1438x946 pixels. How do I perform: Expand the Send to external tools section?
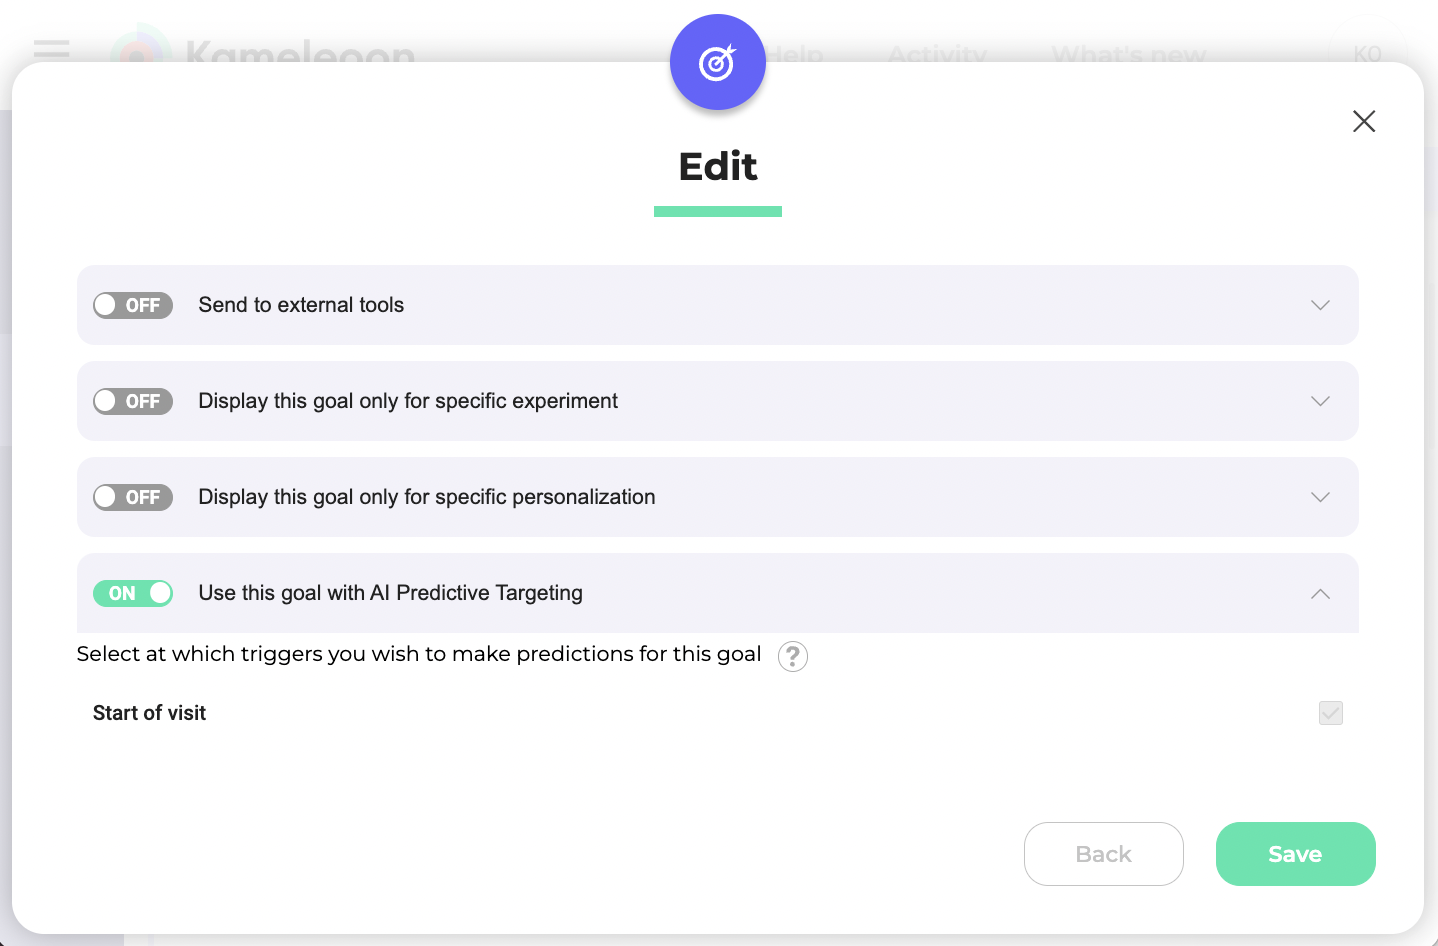tap(1320, 305)
